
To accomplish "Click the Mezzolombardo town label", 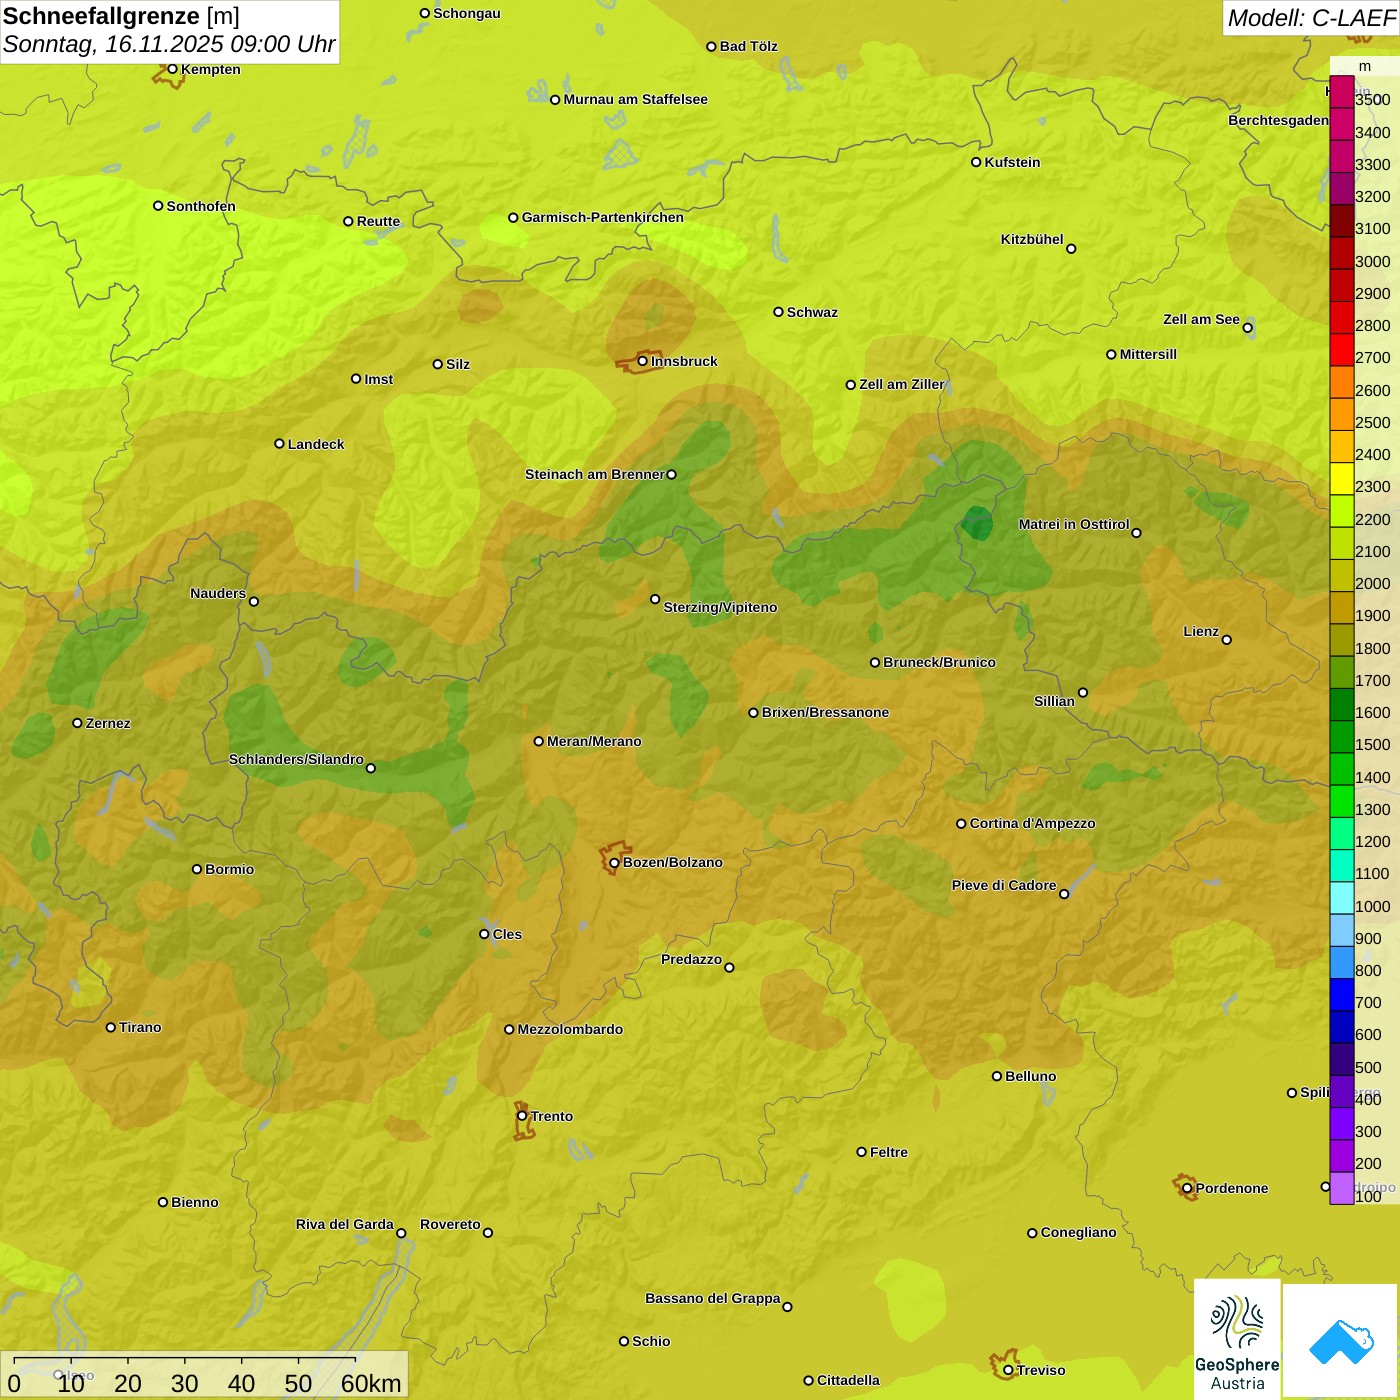I will (x=570, y=1029).
